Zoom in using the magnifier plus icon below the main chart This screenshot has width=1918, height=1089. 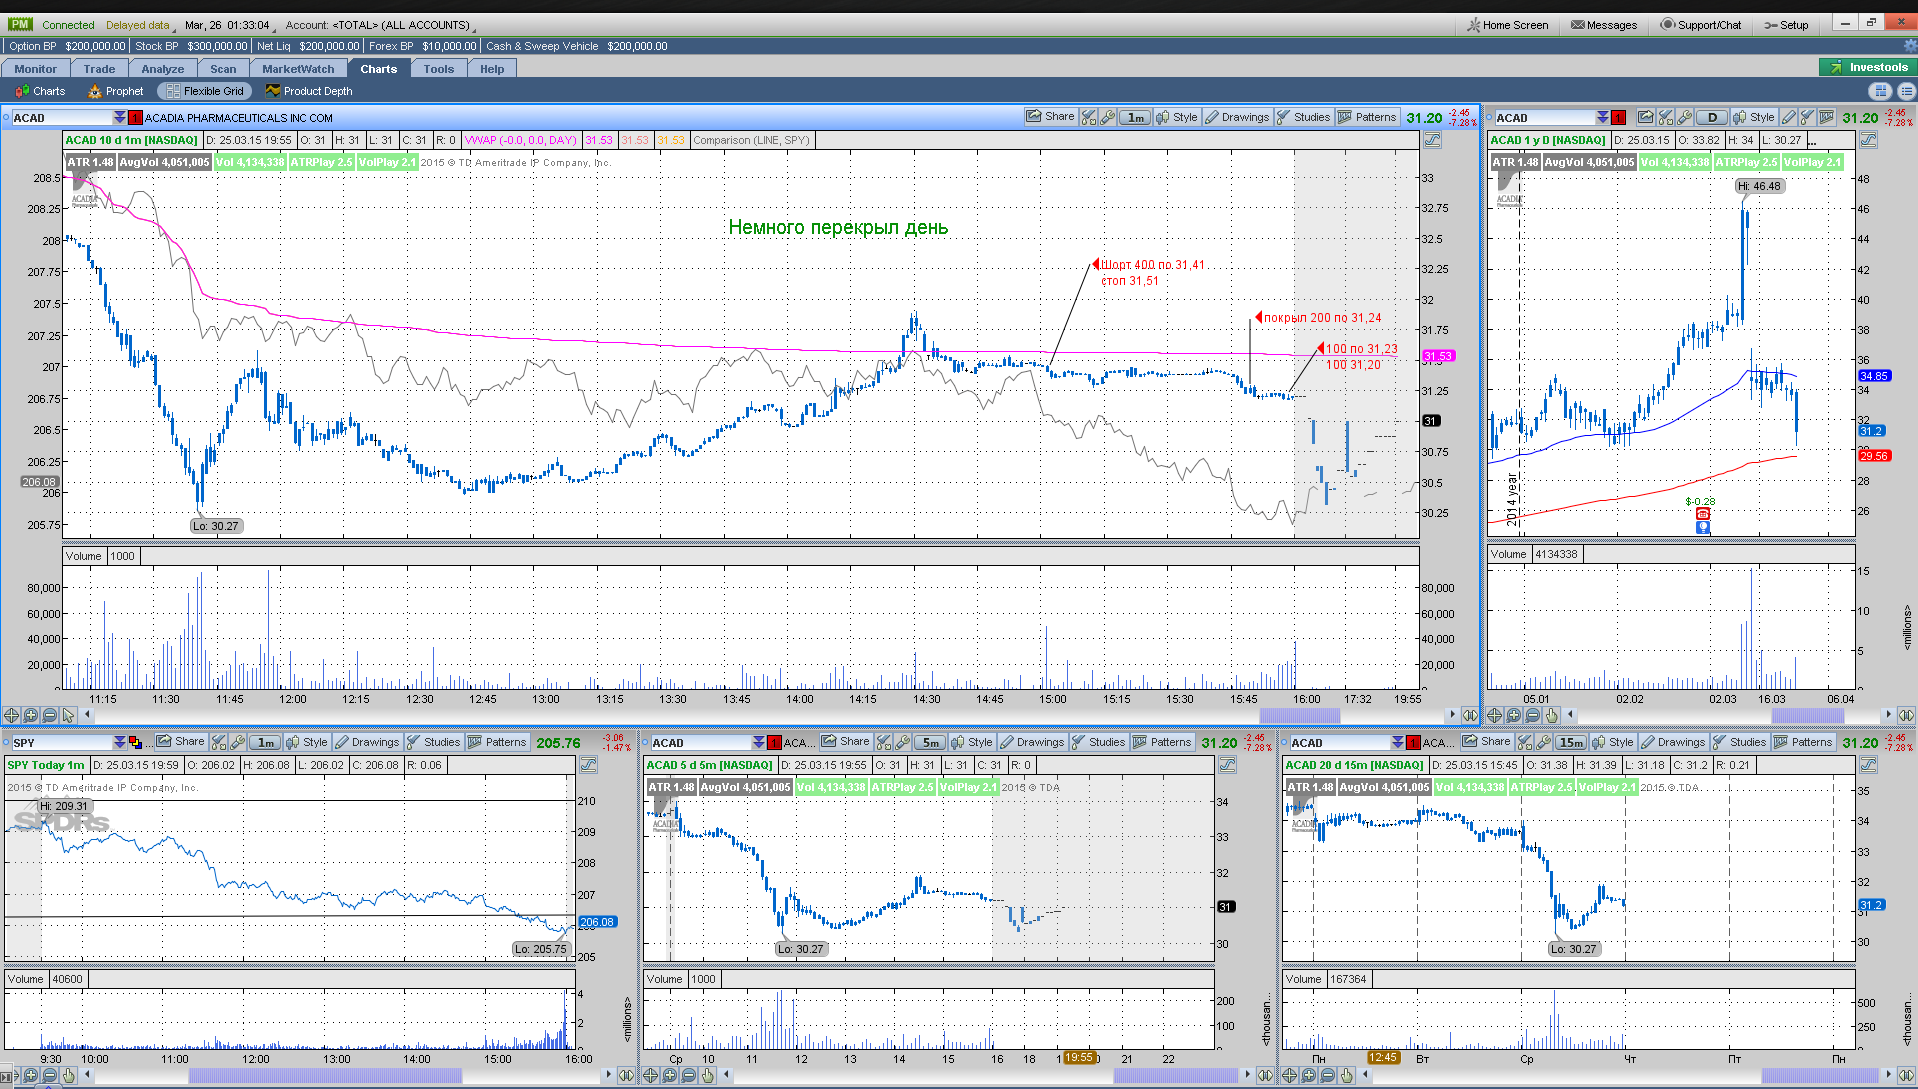tap(30, 715)
